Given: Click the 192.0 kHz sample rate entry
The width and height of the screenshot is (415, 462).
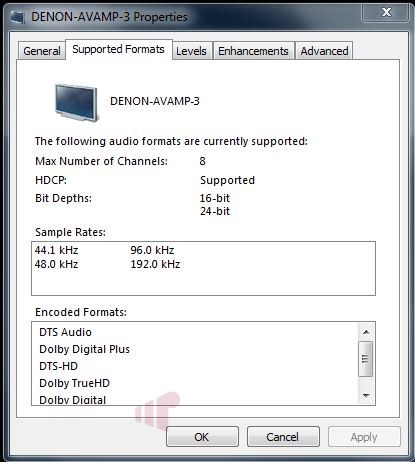Looking at the screenshot, I should (x=155, y=264).
